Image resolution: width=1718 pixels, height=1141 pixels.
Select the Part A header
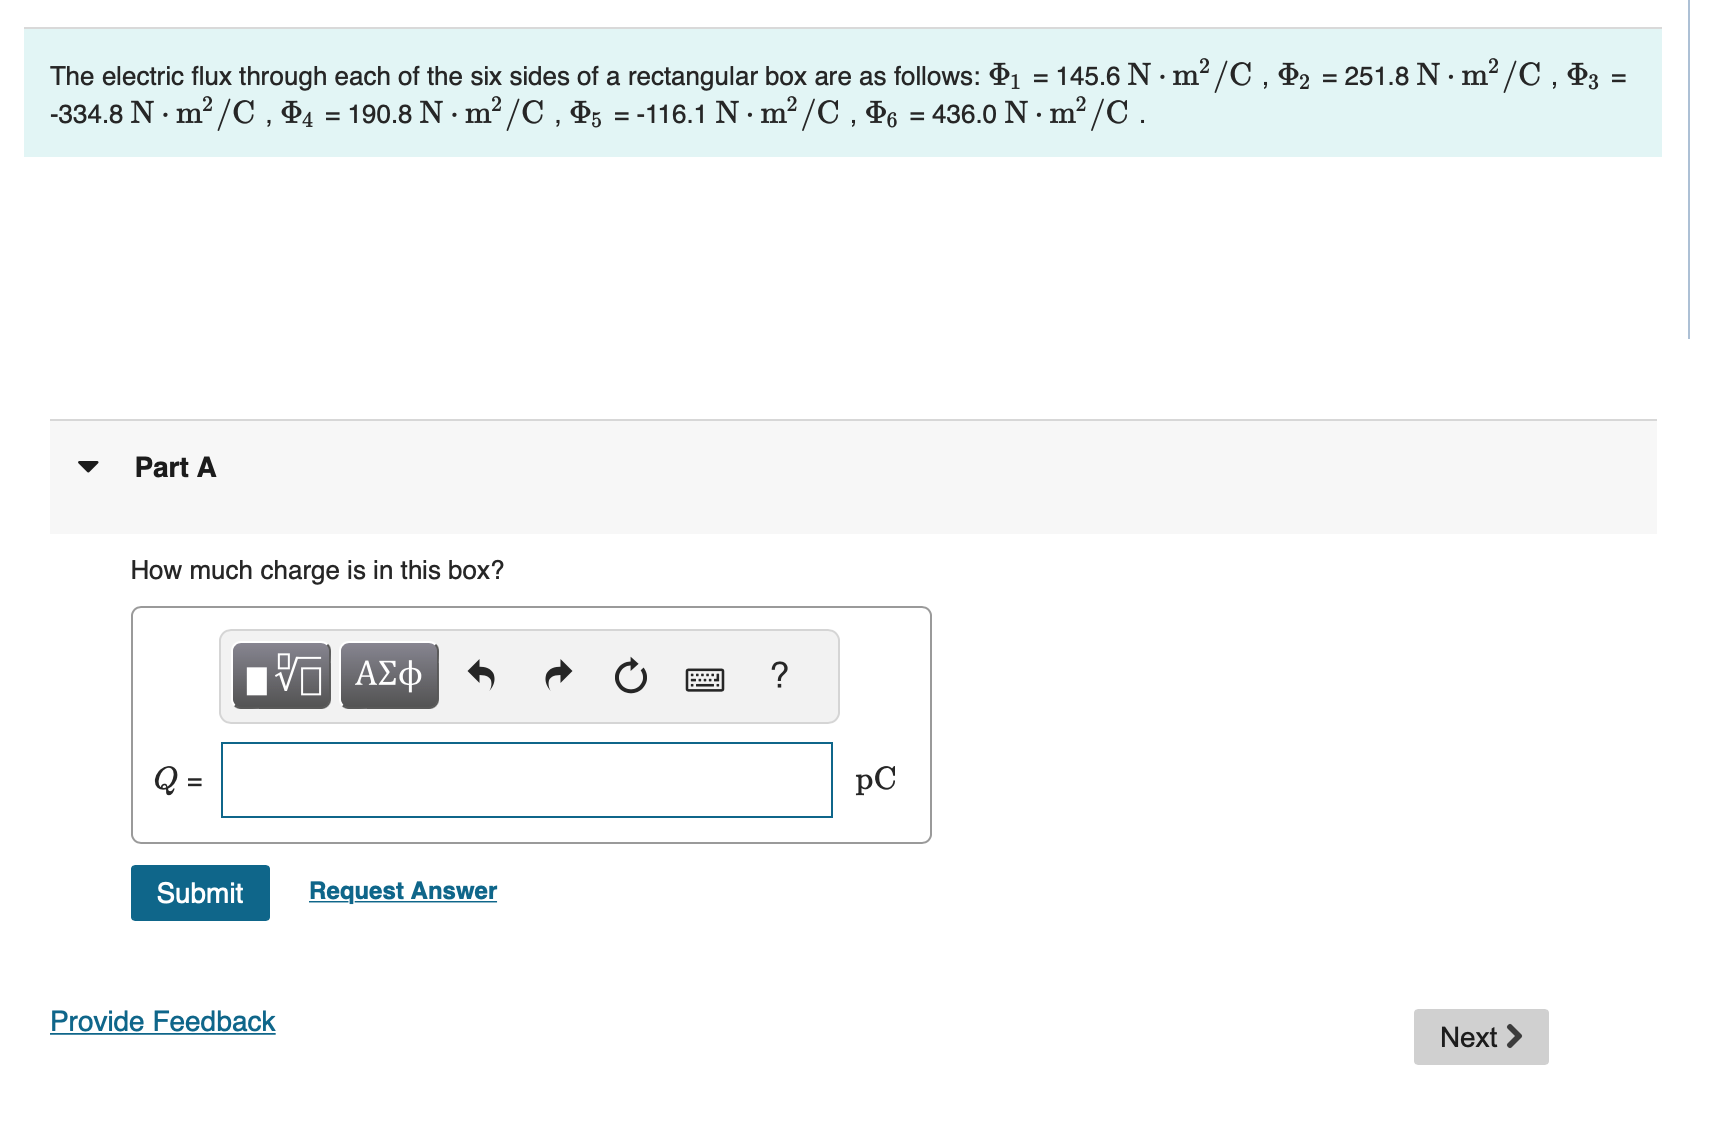[x=175, y=466]
